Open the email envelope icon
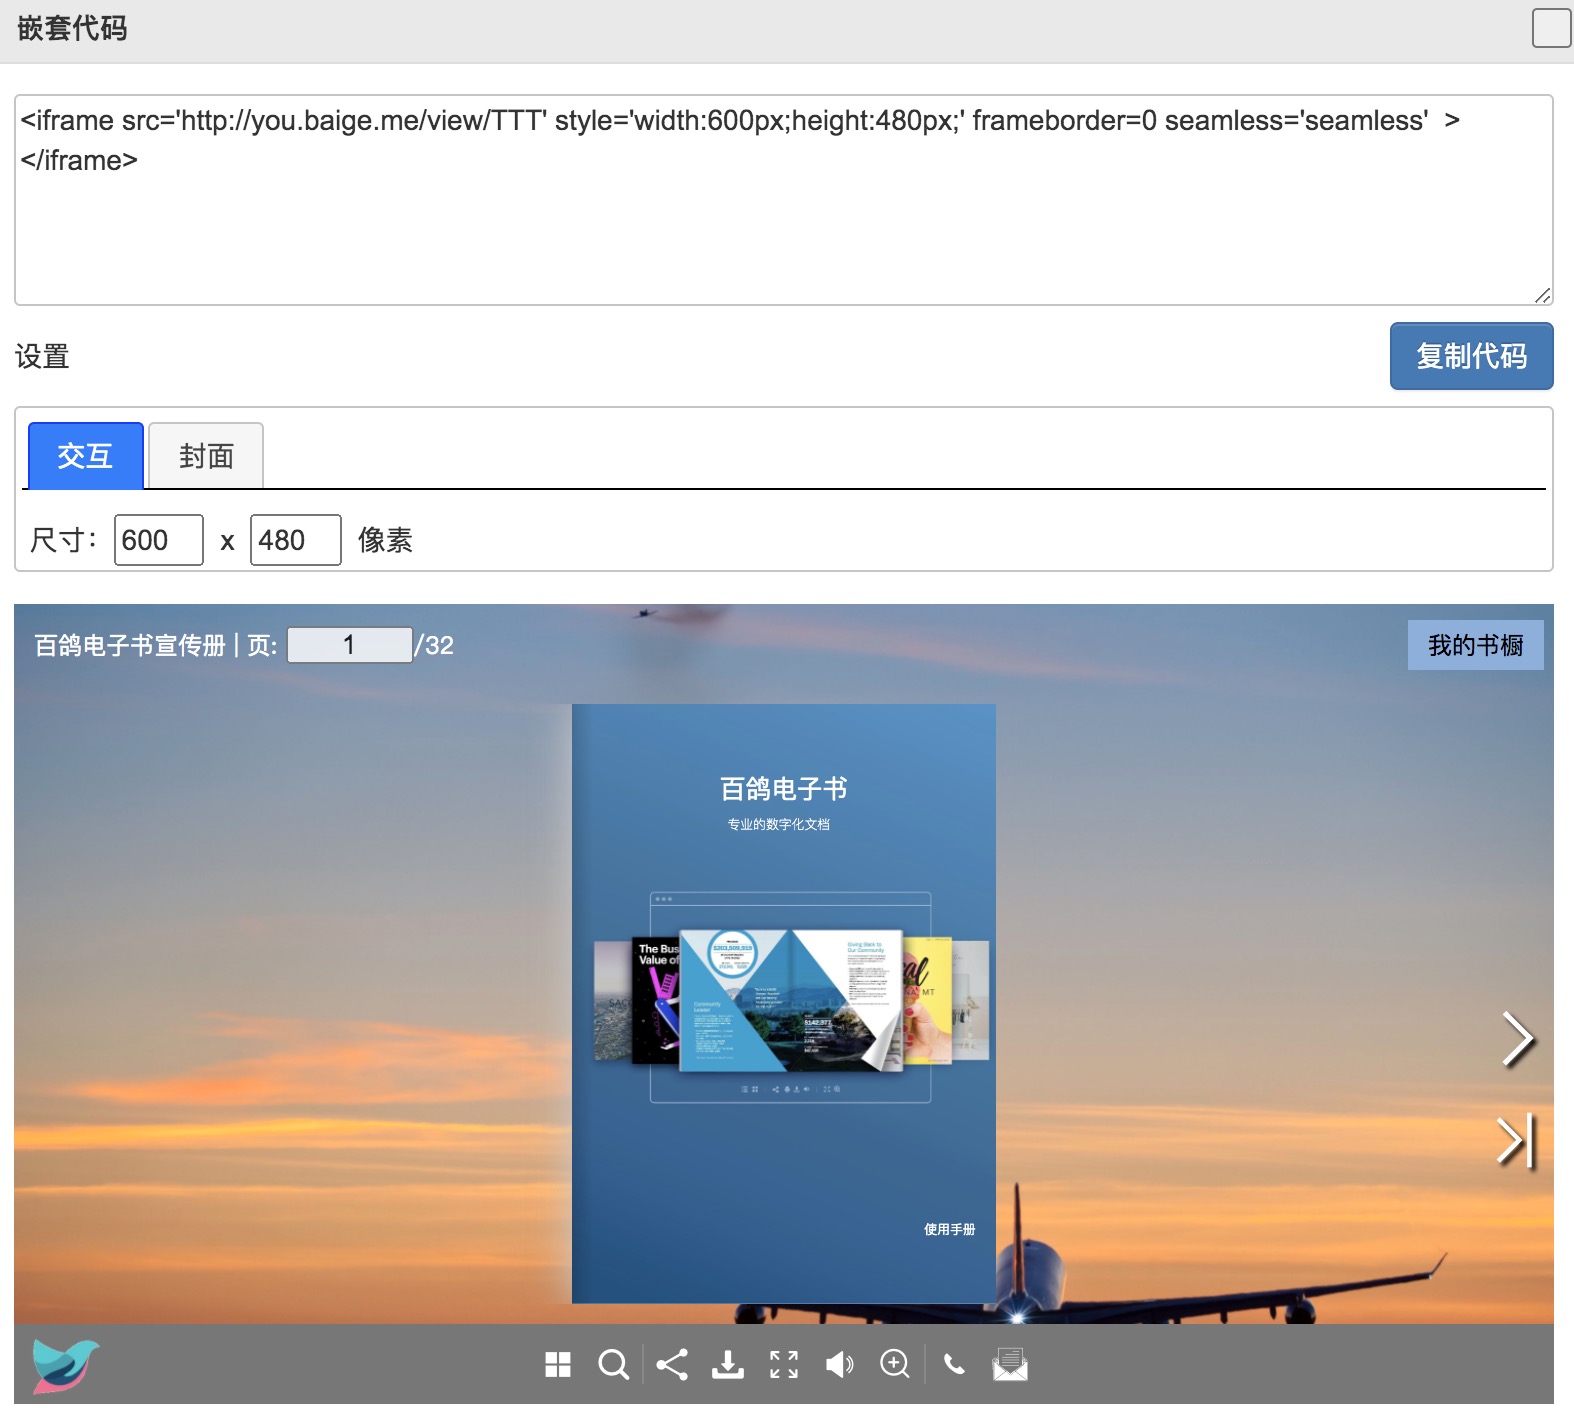1574x1414 pixels. 1010,1364
